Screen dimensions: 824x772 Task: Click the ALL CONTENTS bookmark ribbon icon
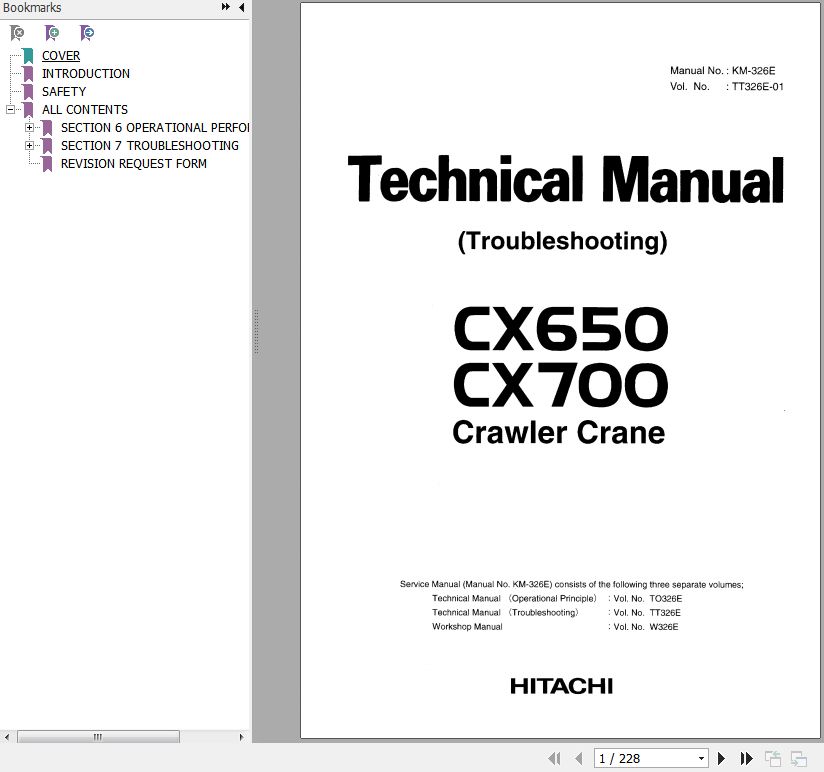point(28,109)
